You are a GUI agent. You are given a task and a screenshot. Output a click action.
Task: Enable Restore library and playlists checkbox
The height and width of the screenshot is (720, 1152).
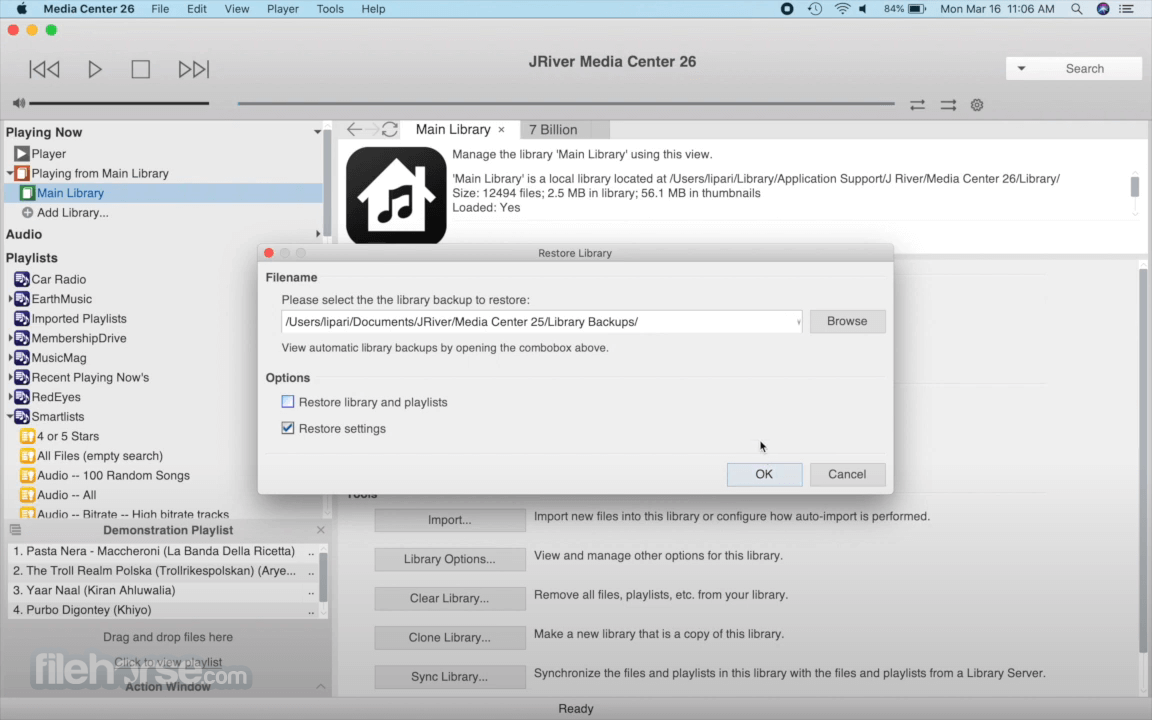[x=287, y=402]
